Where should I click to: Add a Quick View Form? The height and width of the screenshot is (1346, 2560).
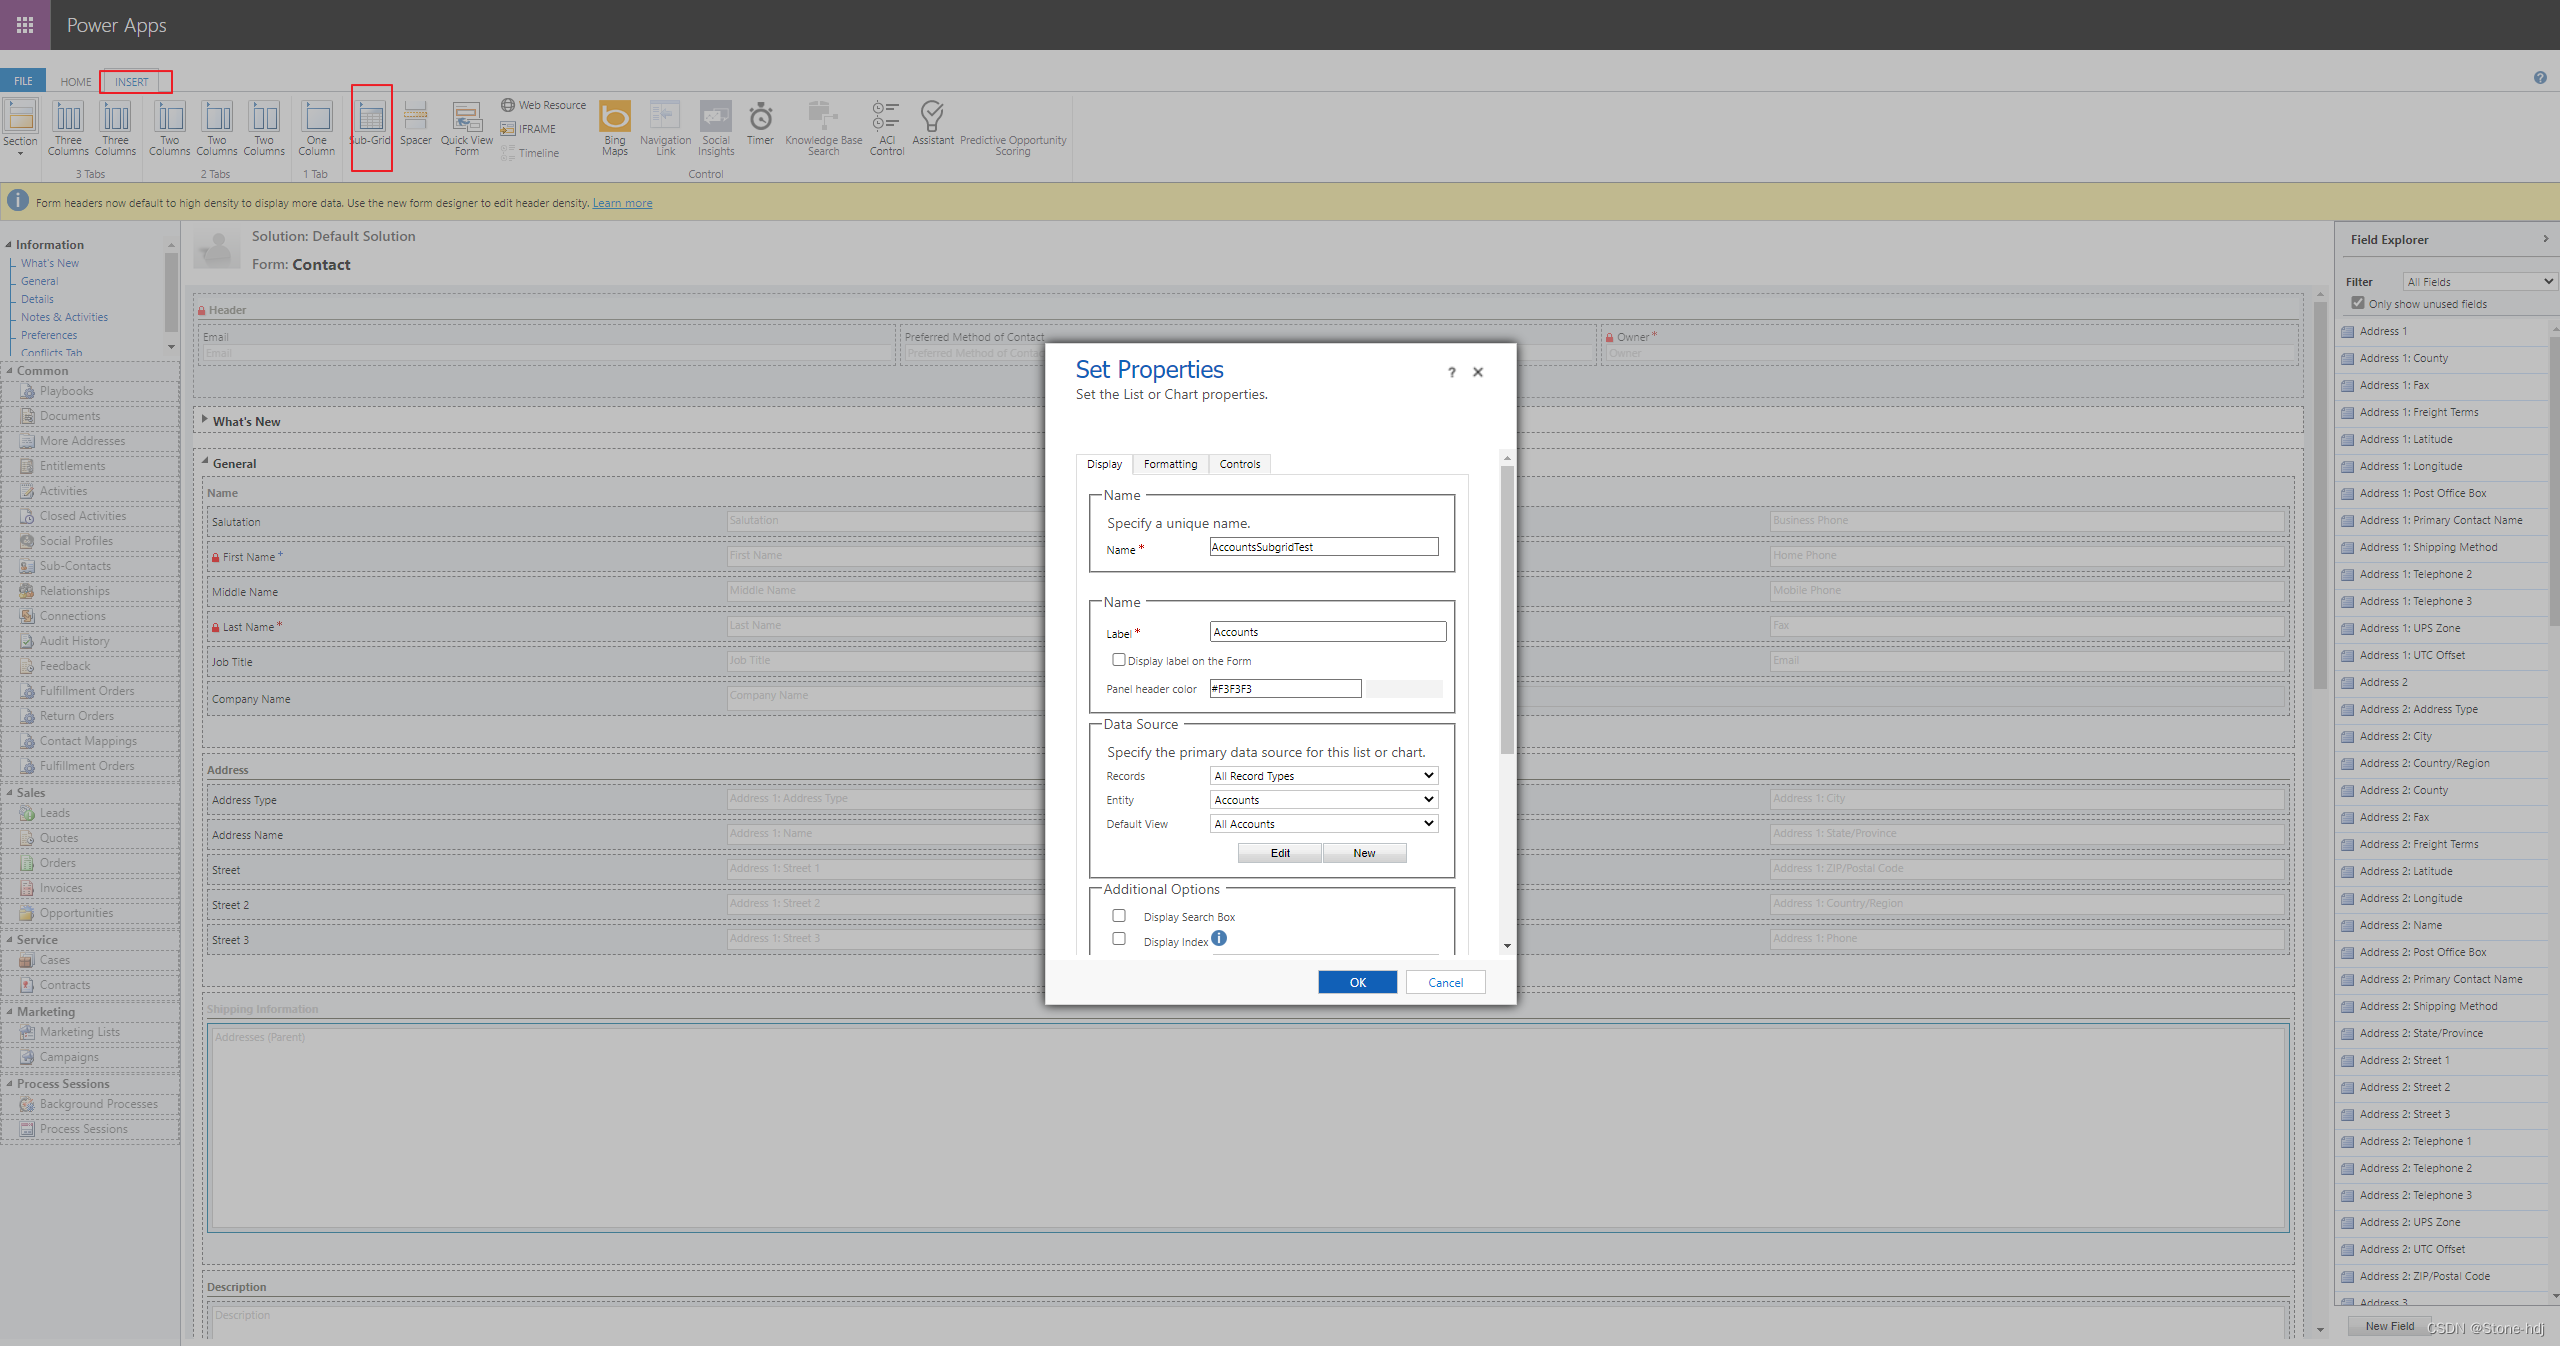466,118
